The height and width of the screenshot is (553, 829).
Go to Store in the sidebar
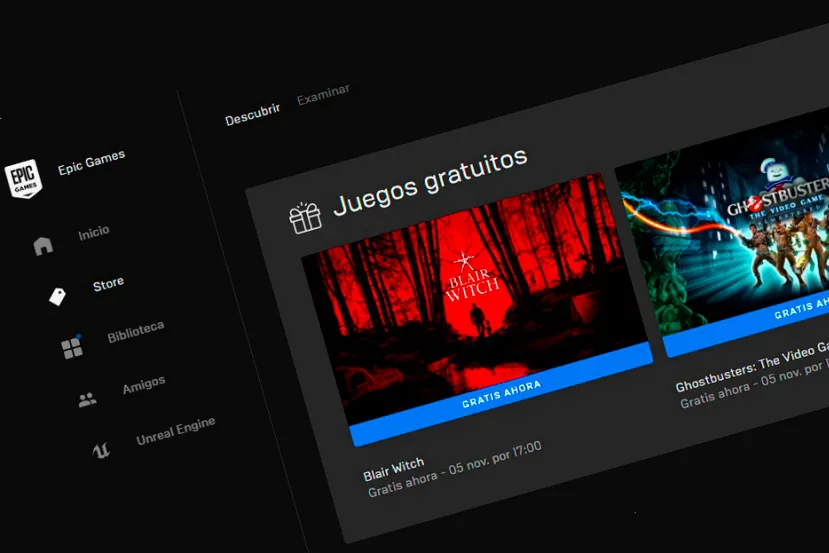click(108, 284)
